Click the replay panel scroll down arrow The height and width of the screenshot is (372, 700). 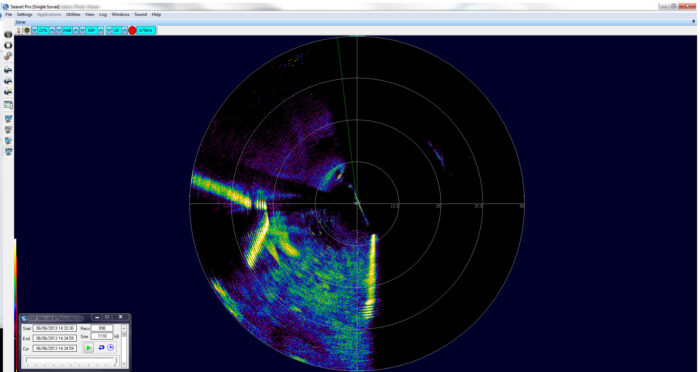125,364
